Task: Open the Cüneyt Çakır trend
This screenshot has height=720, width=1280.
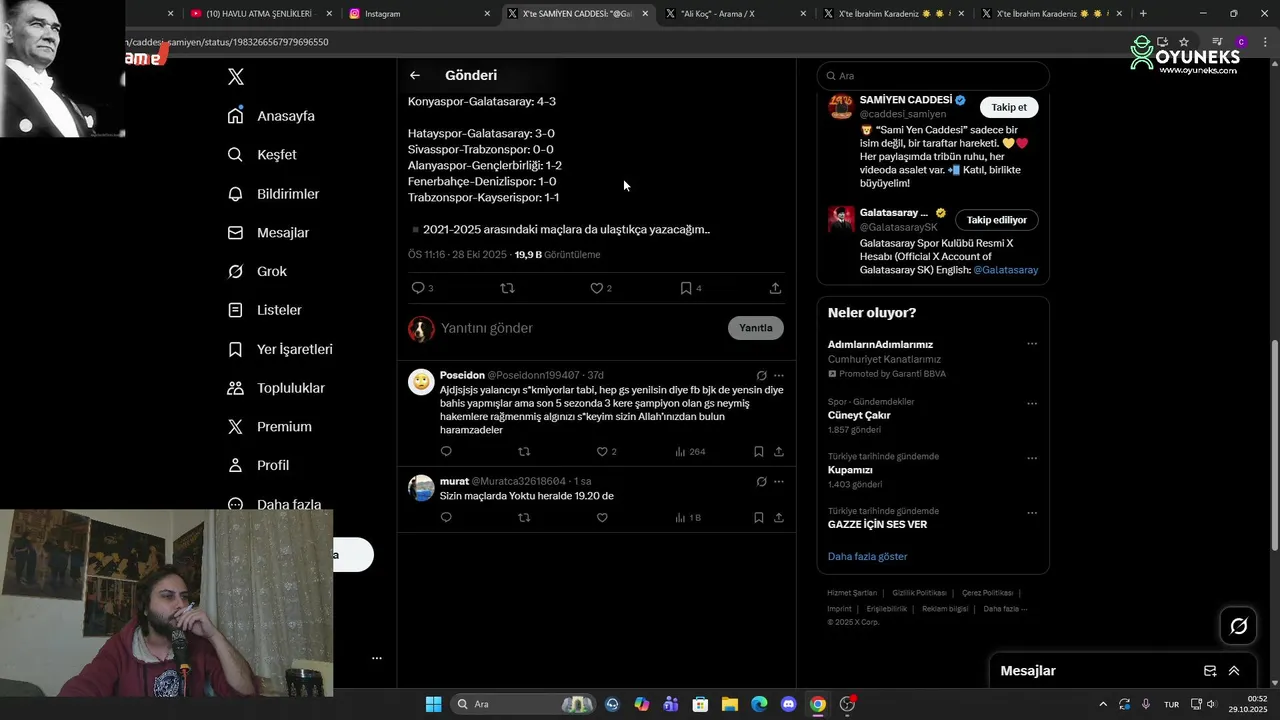Action: [x=933, y=415]
